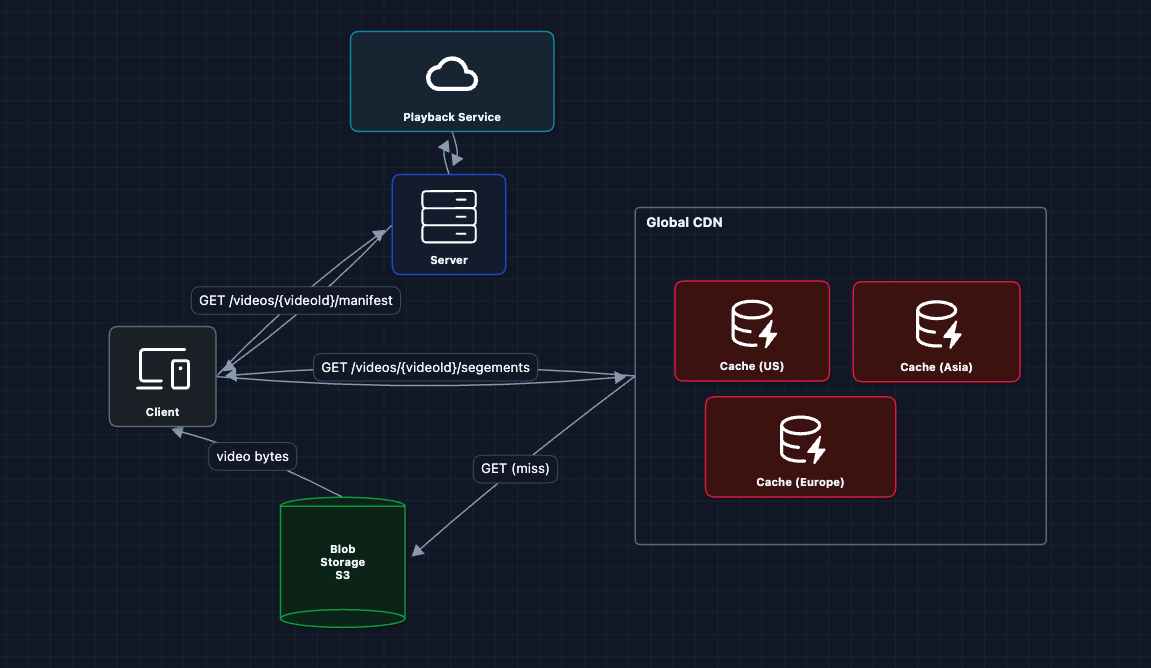Select the server rack icon
Viewport: 1151px width, 668px height.
pyautogui.click(x=449, y=216)
